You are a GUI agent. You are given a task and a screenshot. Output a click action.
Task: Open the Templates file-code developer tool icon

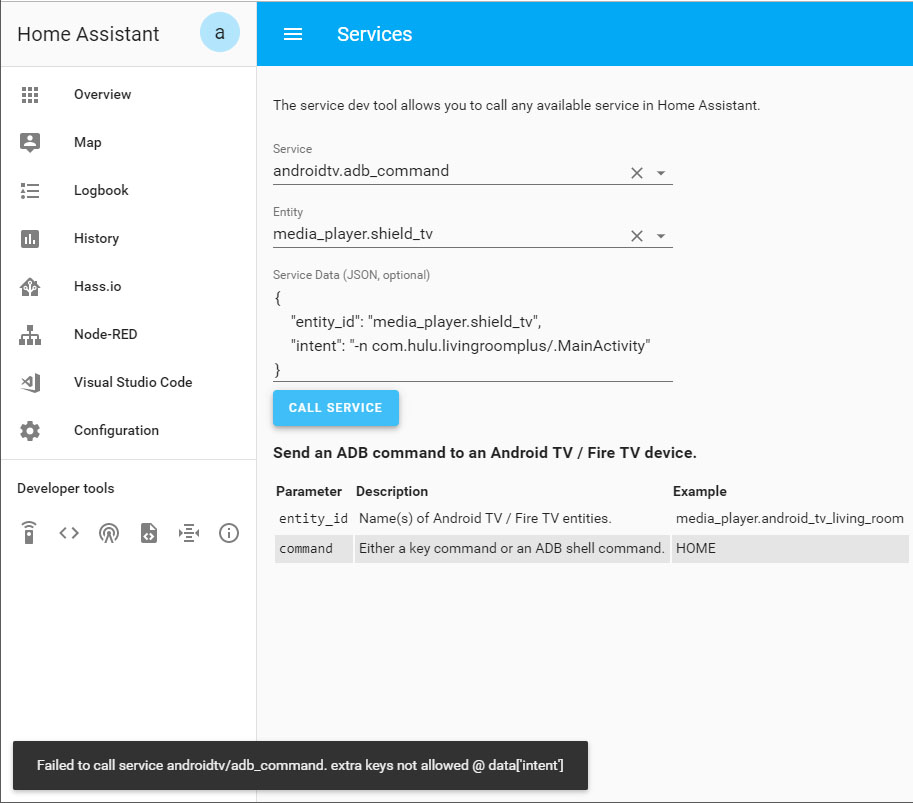coord(148,533)
